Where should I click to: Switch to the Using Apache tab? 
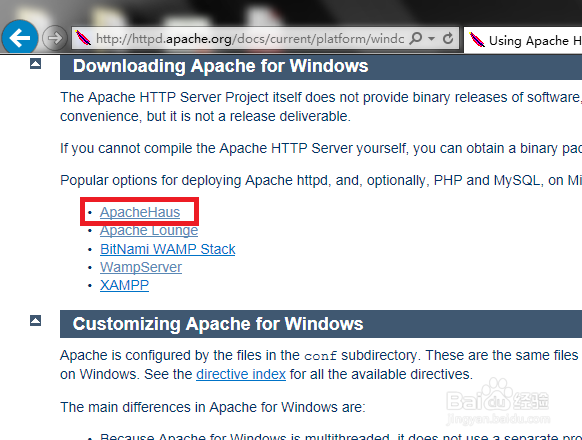tap(523, 40)
